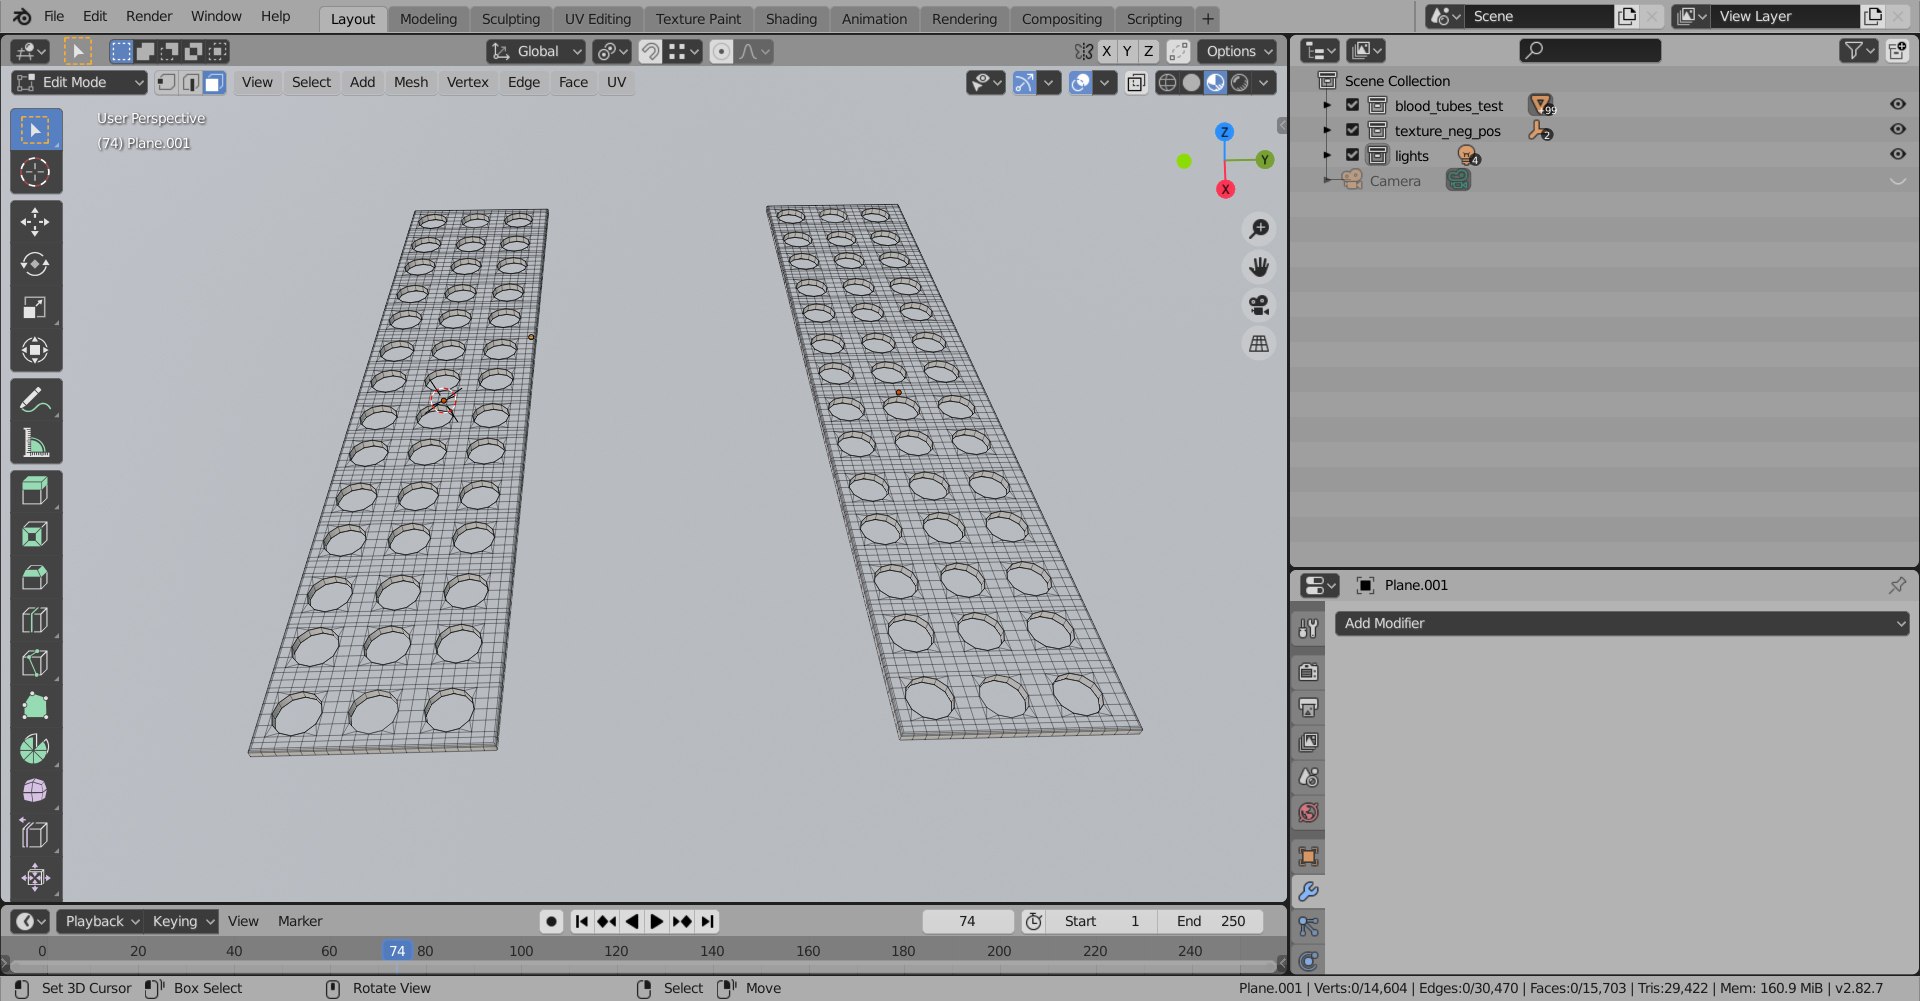
Task: Click the Options button in header
Action: [x=1238, y=52]
